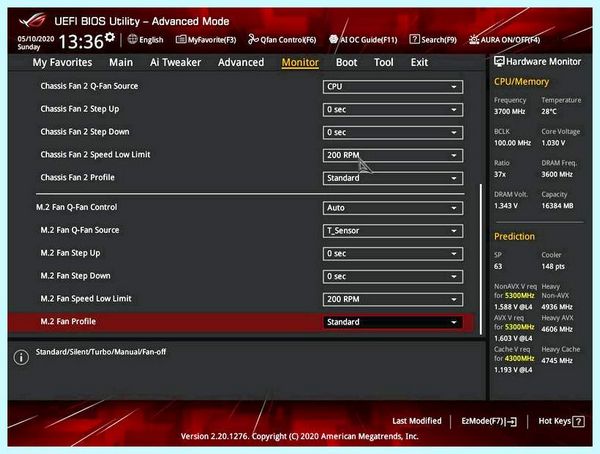This screenshot has height=454, width=600.
Task: Click the Hot Keys label in the footer
Action: click(x=554, y=421)
